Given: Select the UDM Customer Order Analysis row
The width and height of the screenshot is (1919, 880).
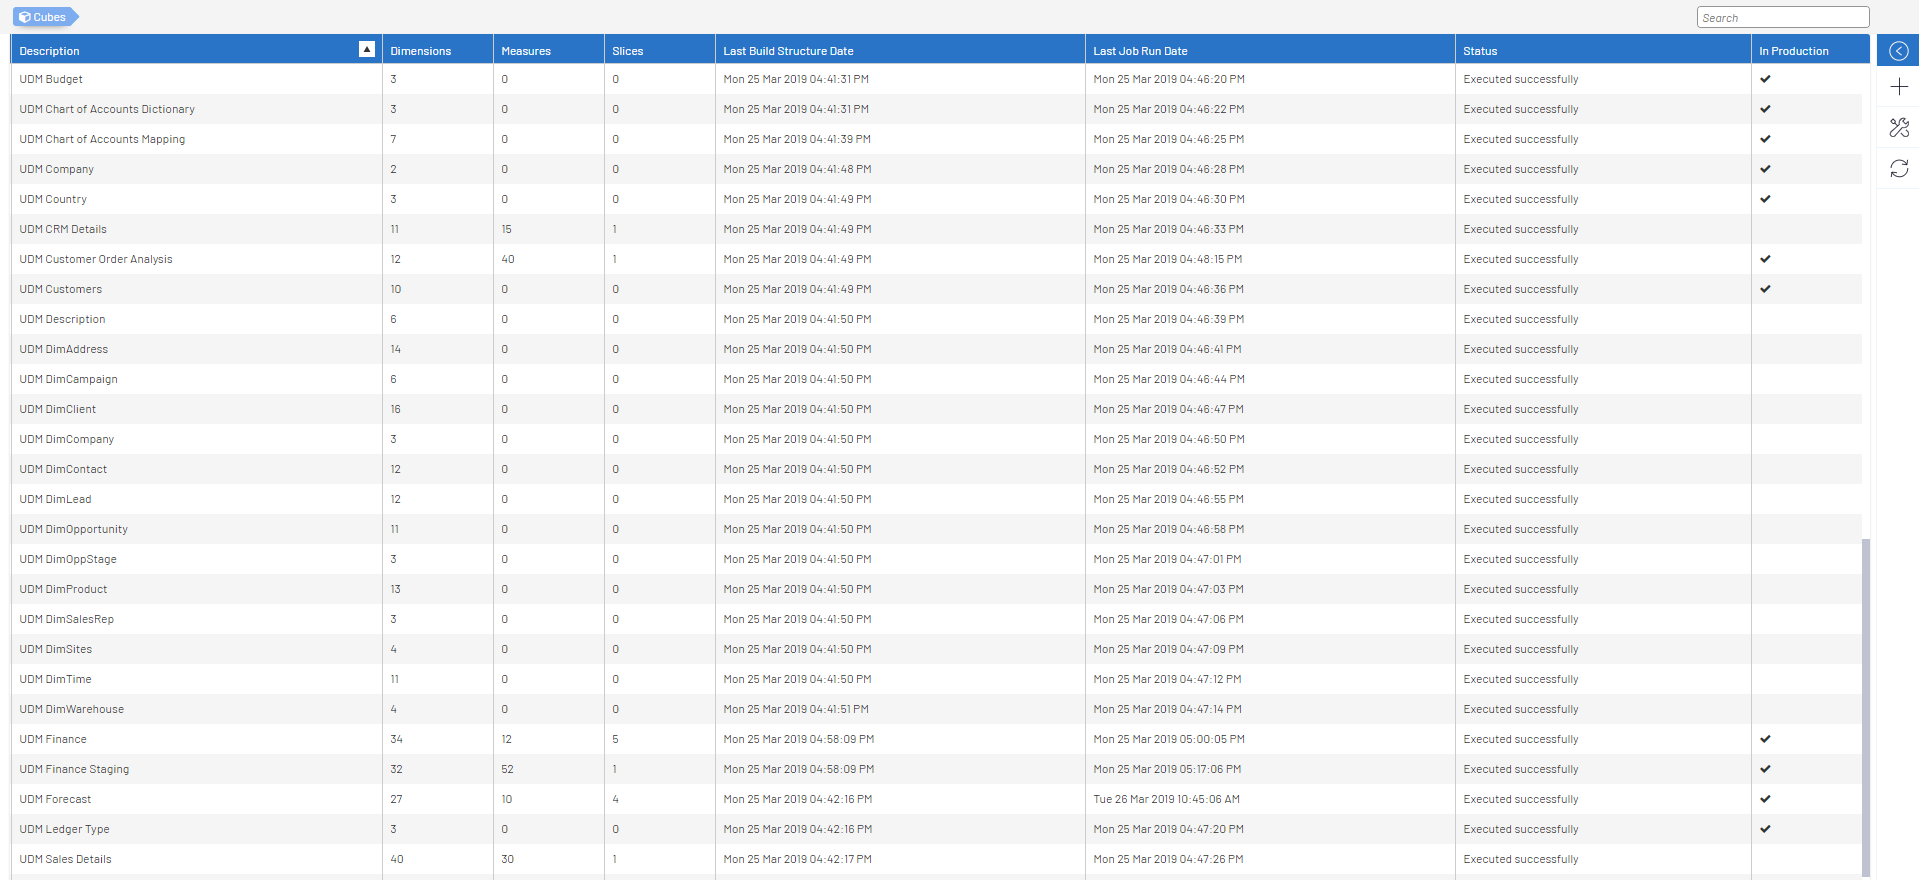Looking at the screenshot, I should click(x=96, y=259).
